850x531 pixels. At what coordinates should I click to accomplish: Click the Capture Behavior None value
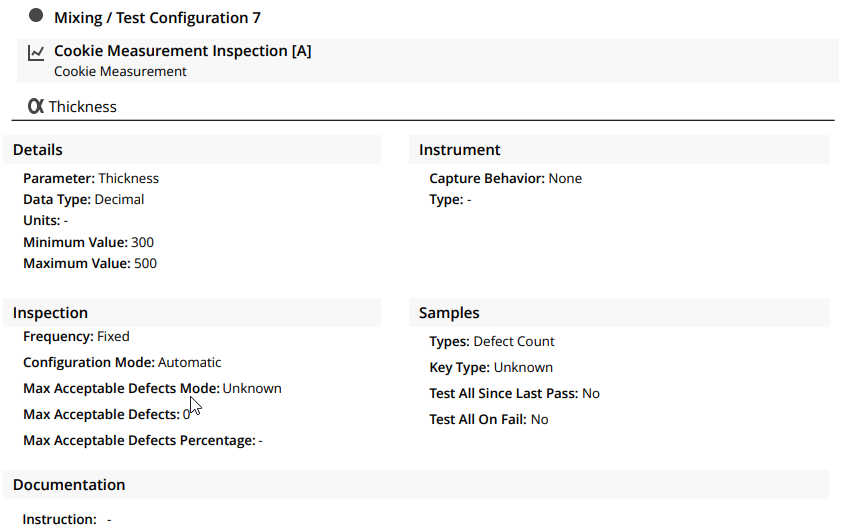565,178
